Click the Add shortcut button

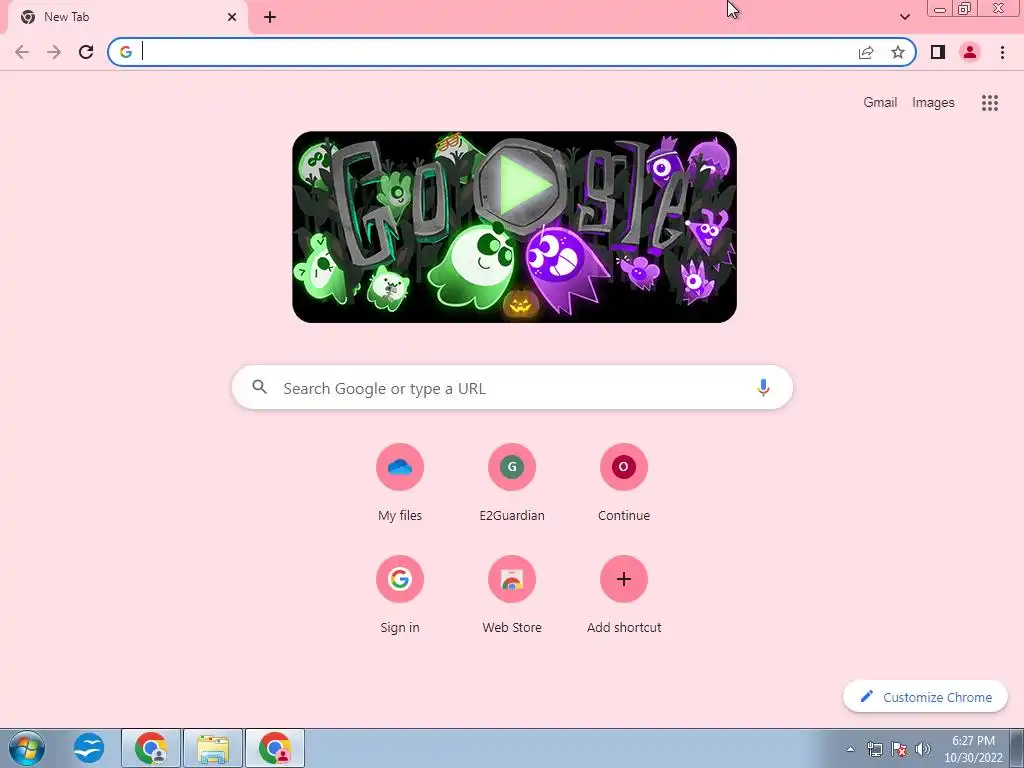[624, 594]
